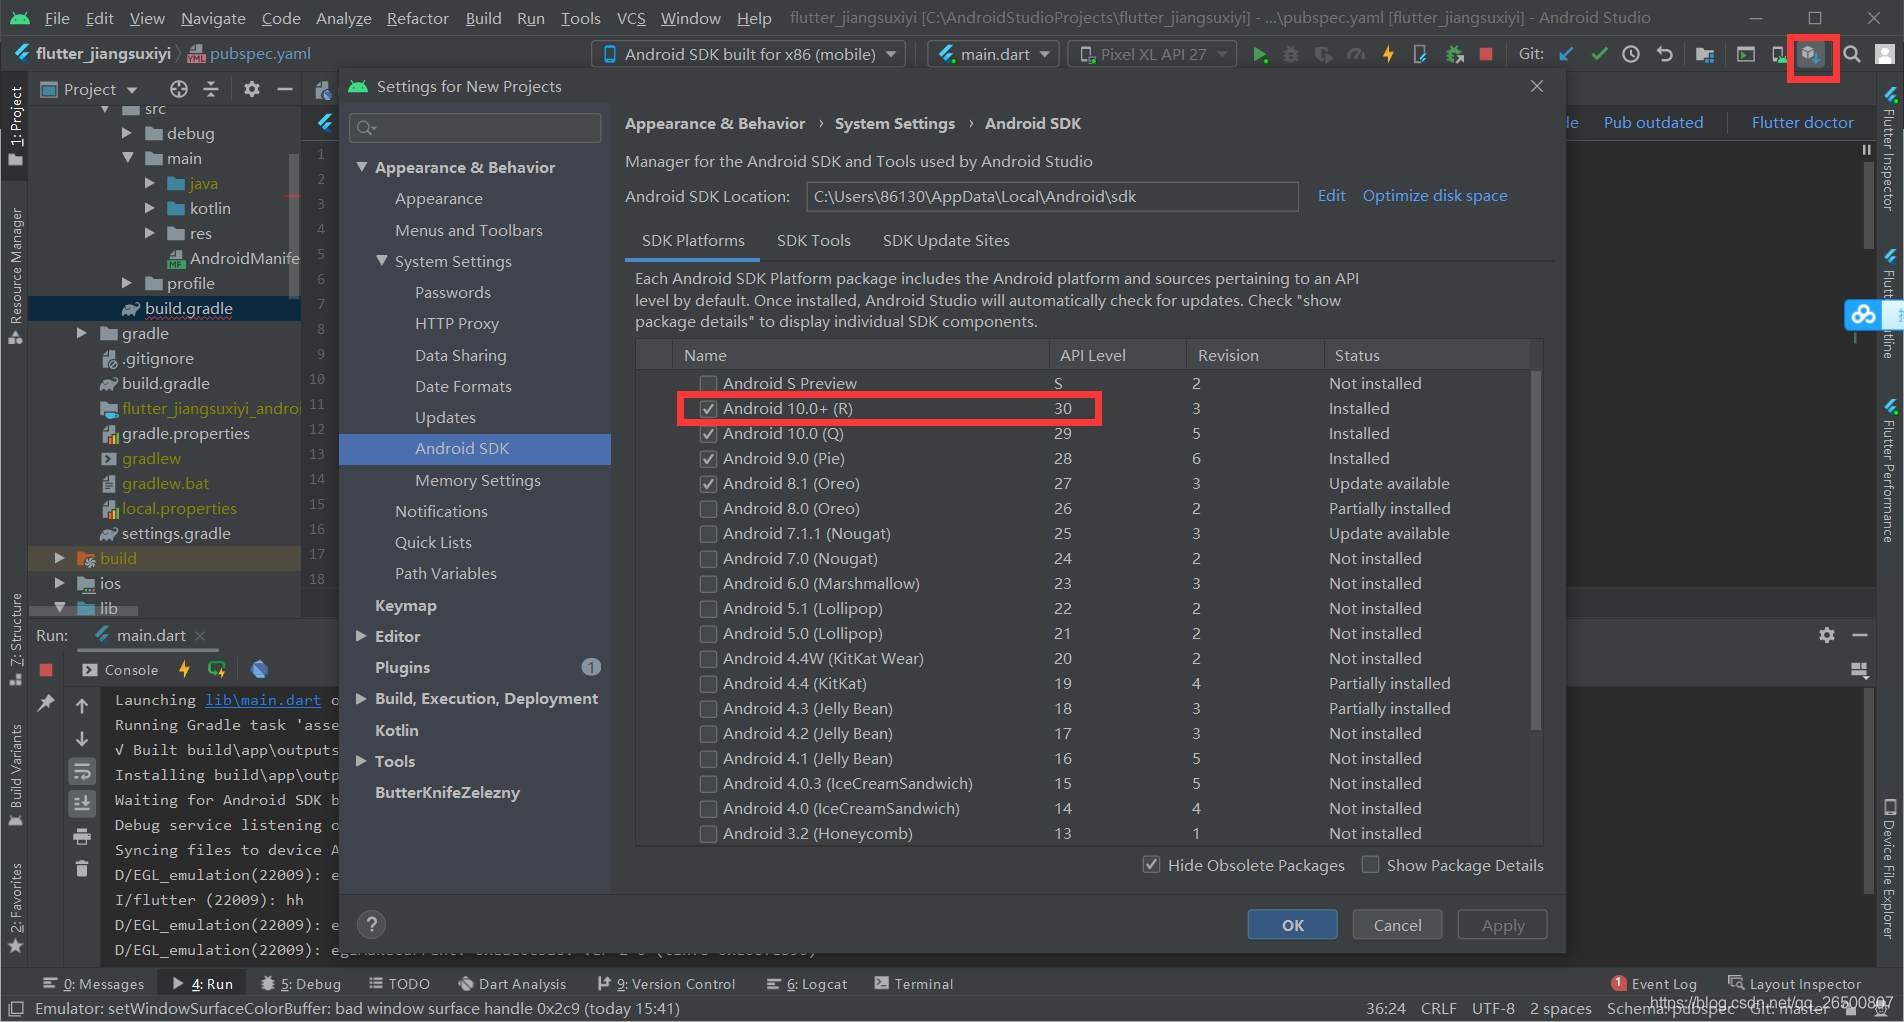The height and width of the screenshot is (1022, 1904).
Task: Stop the running app with red square icon
Action: click(1486, 55)
